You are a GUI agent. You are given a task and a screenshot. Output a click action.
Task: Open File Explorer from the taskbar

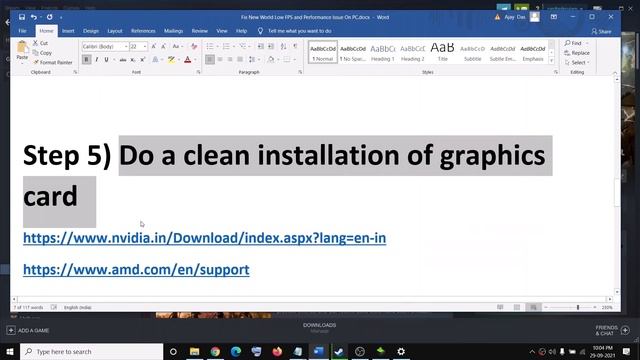click(194, 351)
